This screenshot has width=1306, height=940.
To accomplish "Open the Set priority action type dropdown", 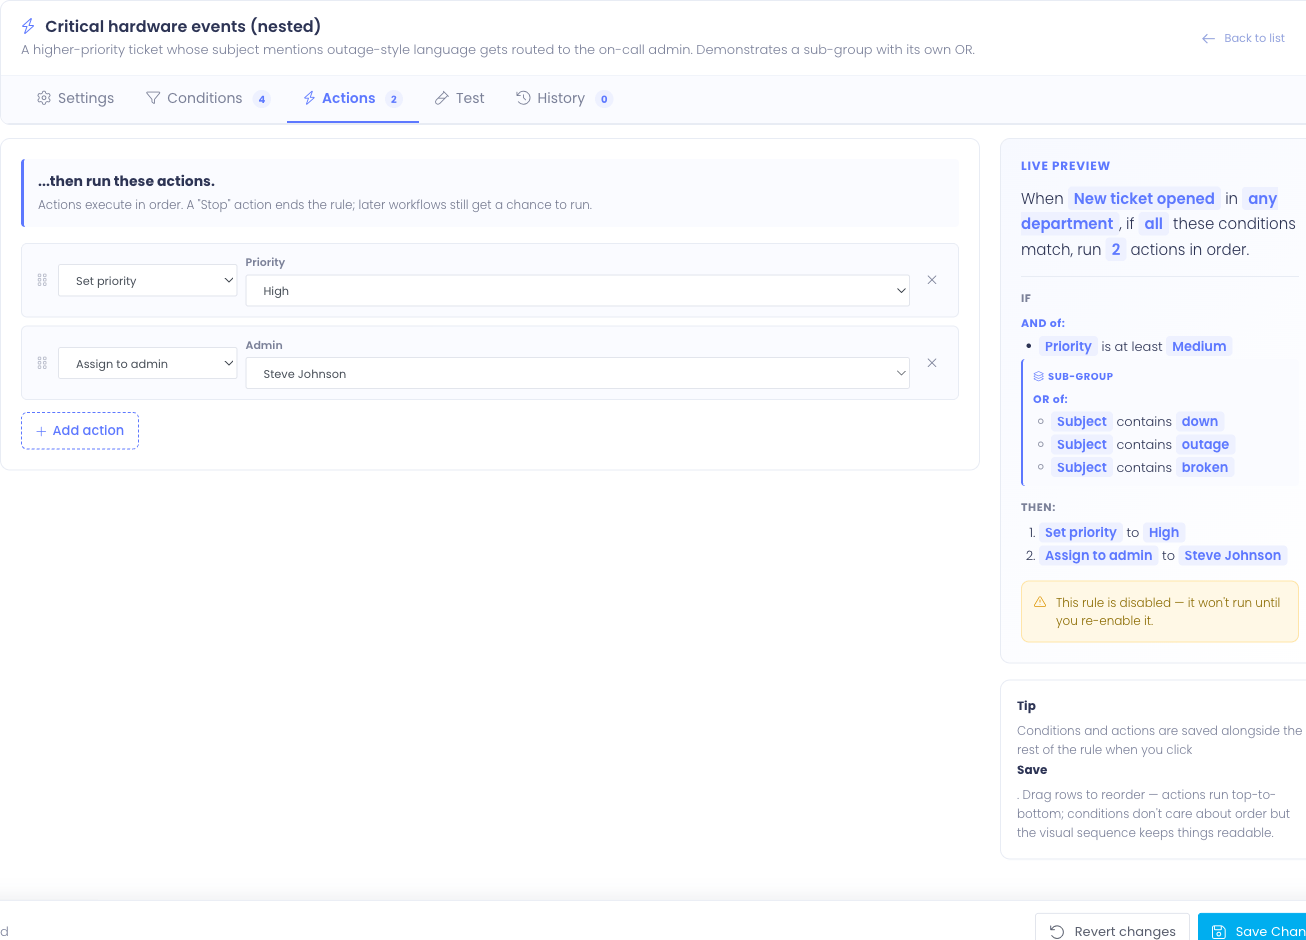I will click(x=148, y=281).
